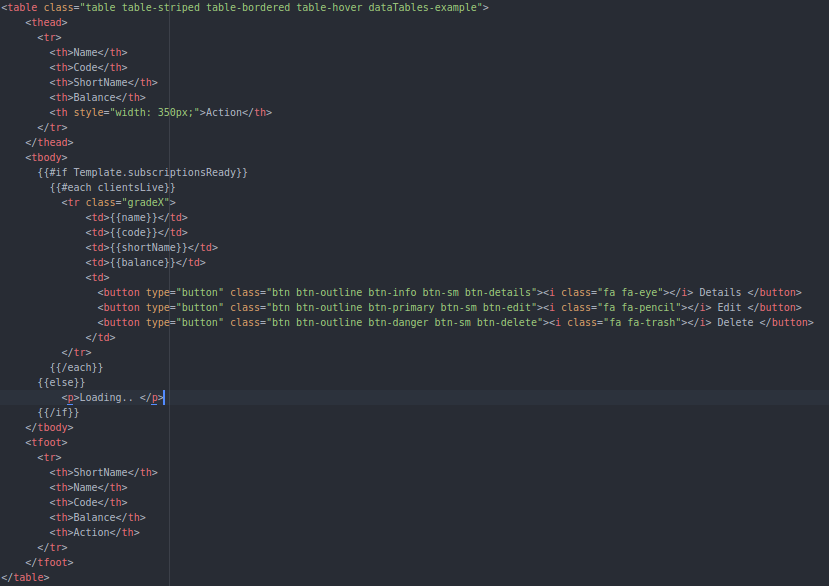This screenshot has height=586, width=829.
Task: Click the opening table tag on the first line
Action: (20, 7)
